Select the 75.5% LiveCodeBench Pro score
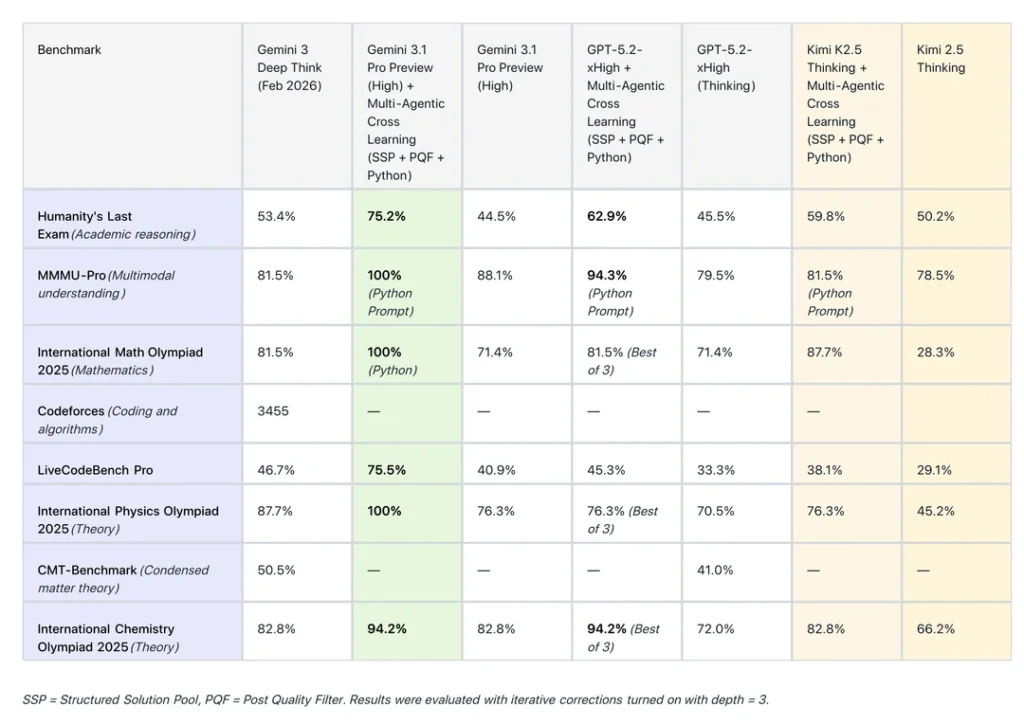 (x=386, y=470)
